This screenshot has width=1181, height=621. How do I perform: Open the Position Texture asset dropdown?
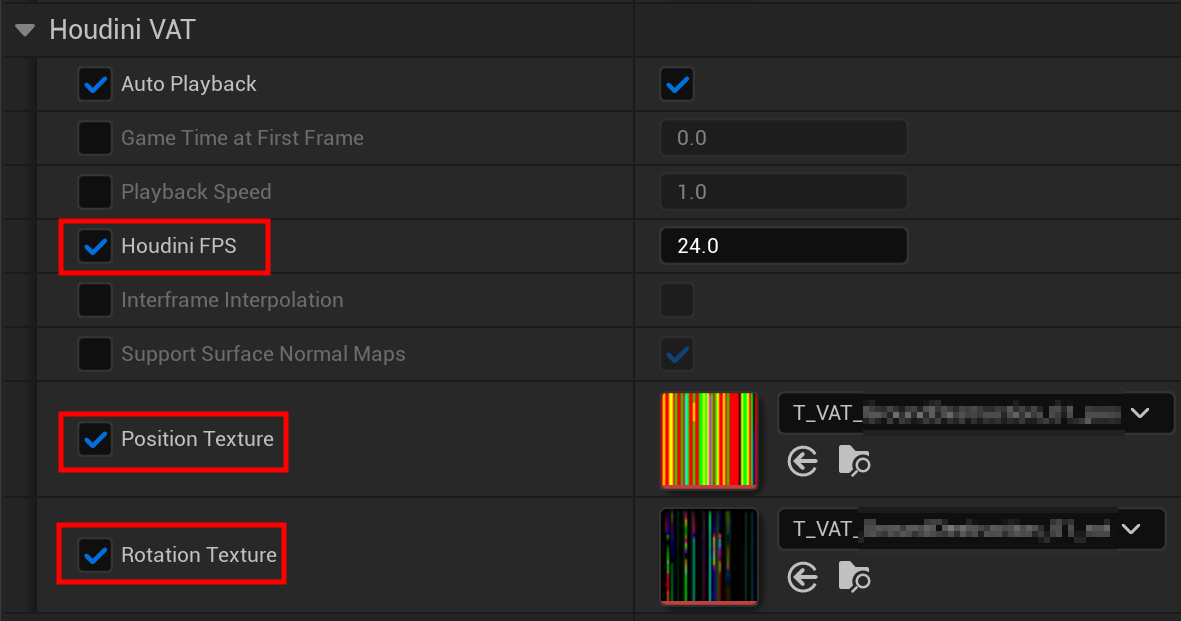[x=975, y=413]
